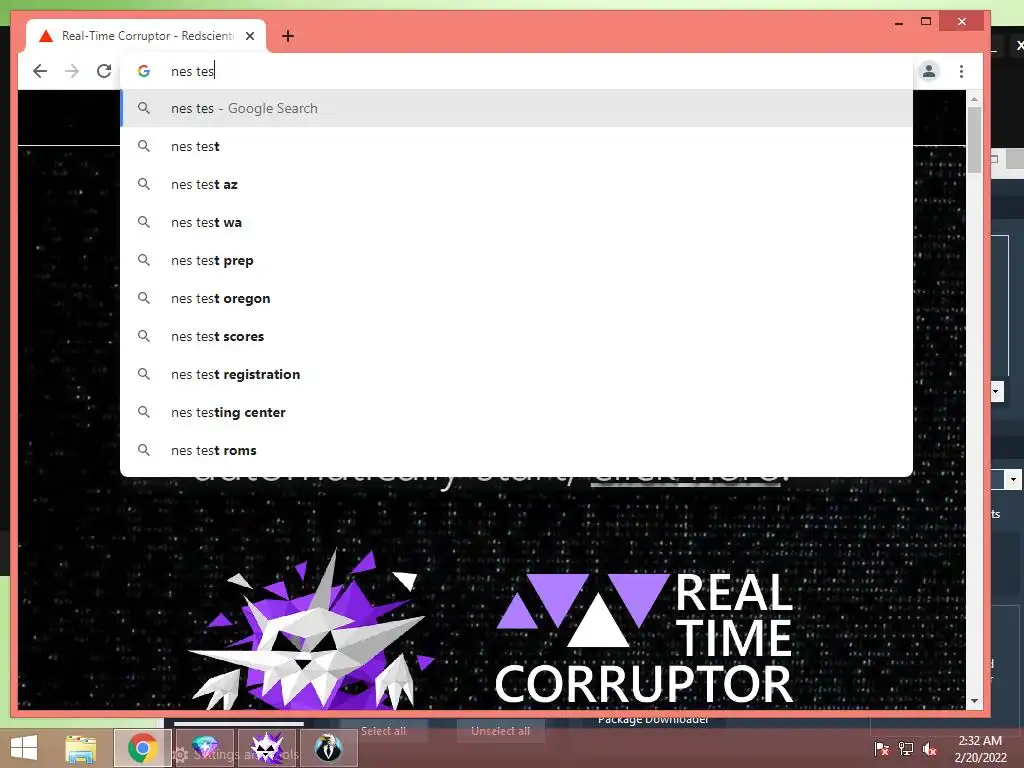Switch to Chrome on the taskbar
The height and width of the screenshot is (768, 1024).
coord(142,748)
